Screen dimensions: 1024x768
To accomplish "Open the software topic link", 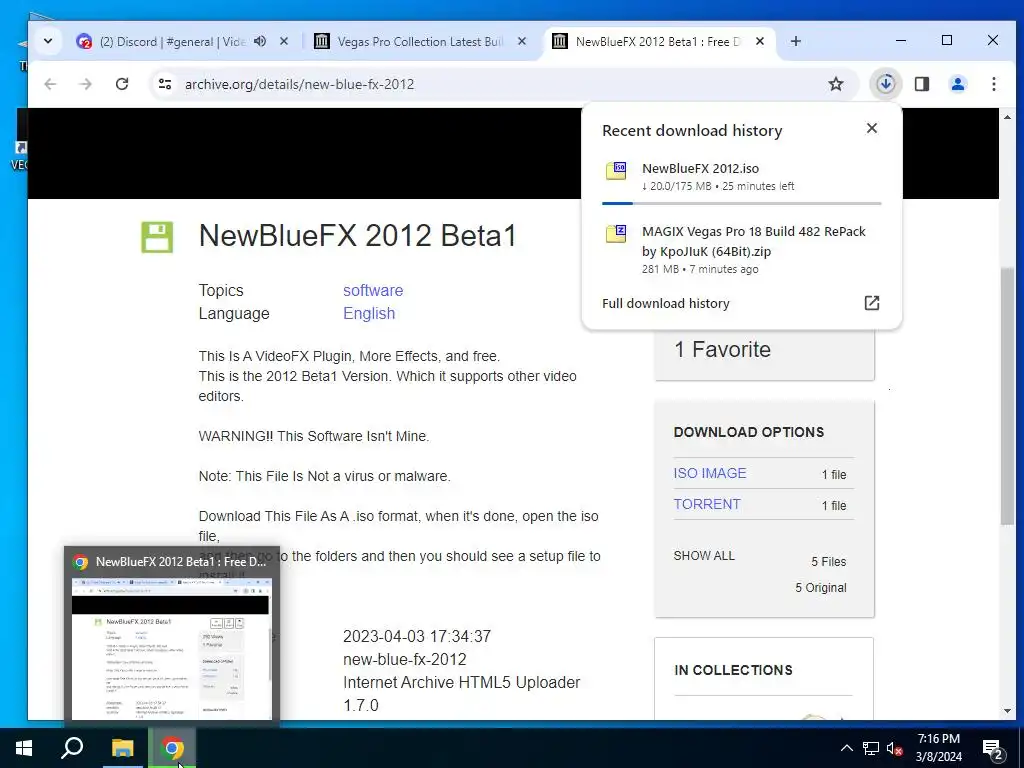I will tap(373, 291).
